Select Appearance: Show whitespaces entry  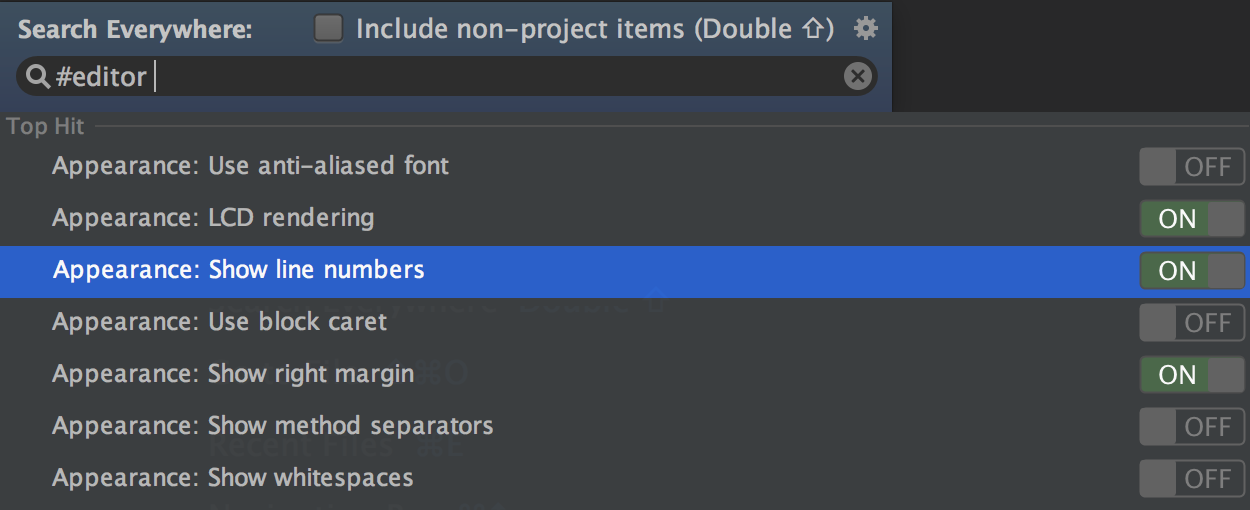click(x=232, y=478)
